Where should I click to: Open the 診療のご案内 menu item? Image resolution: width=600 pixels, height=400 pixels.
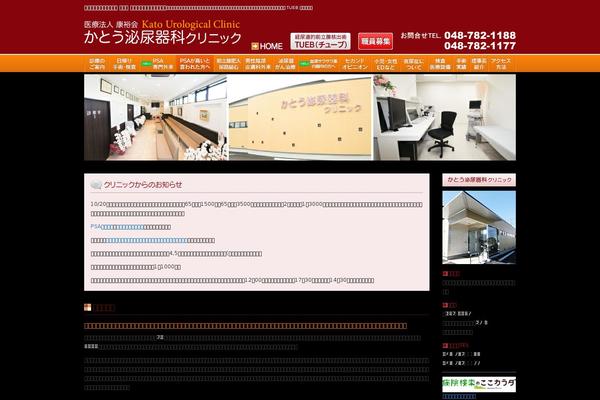[x=97, y=64]
